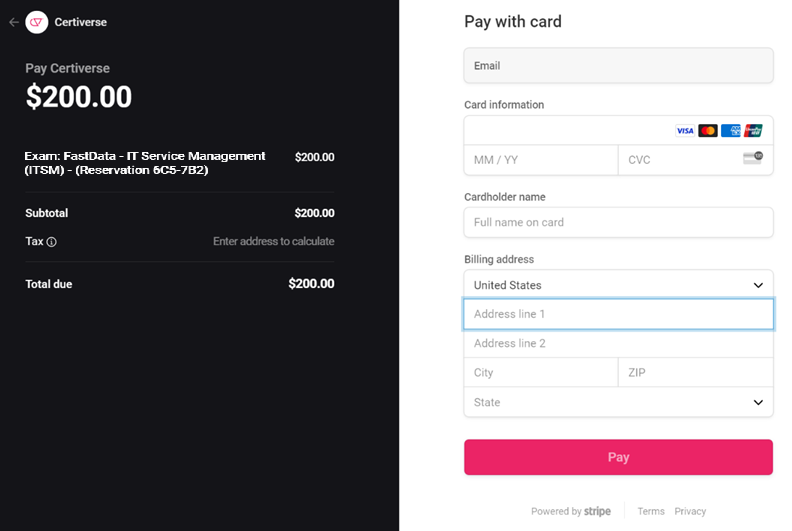
Task: Click the ZIP code field
Action: (696, 373)
